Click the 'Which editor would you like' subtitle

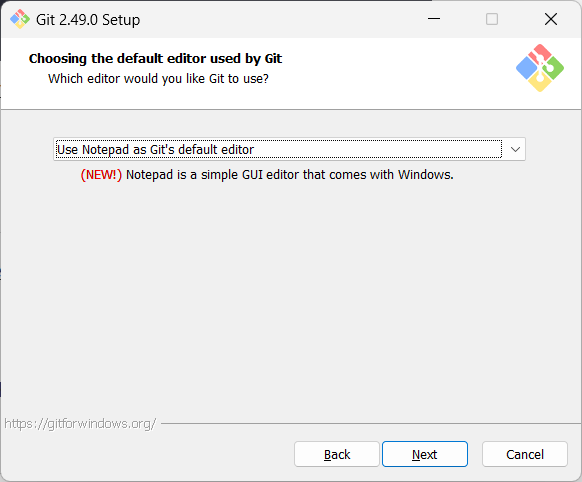158,79
